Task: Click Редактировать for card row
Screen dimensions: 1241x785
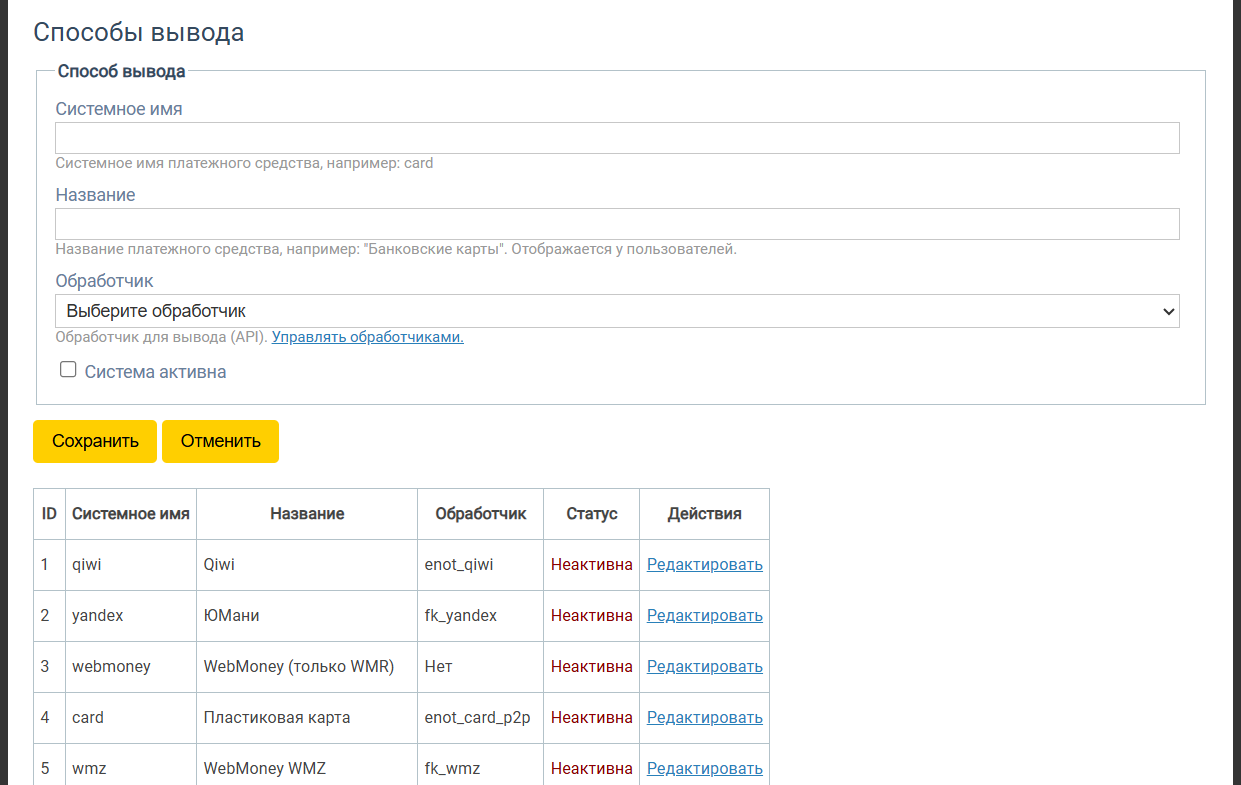Action: click(704, 717)
